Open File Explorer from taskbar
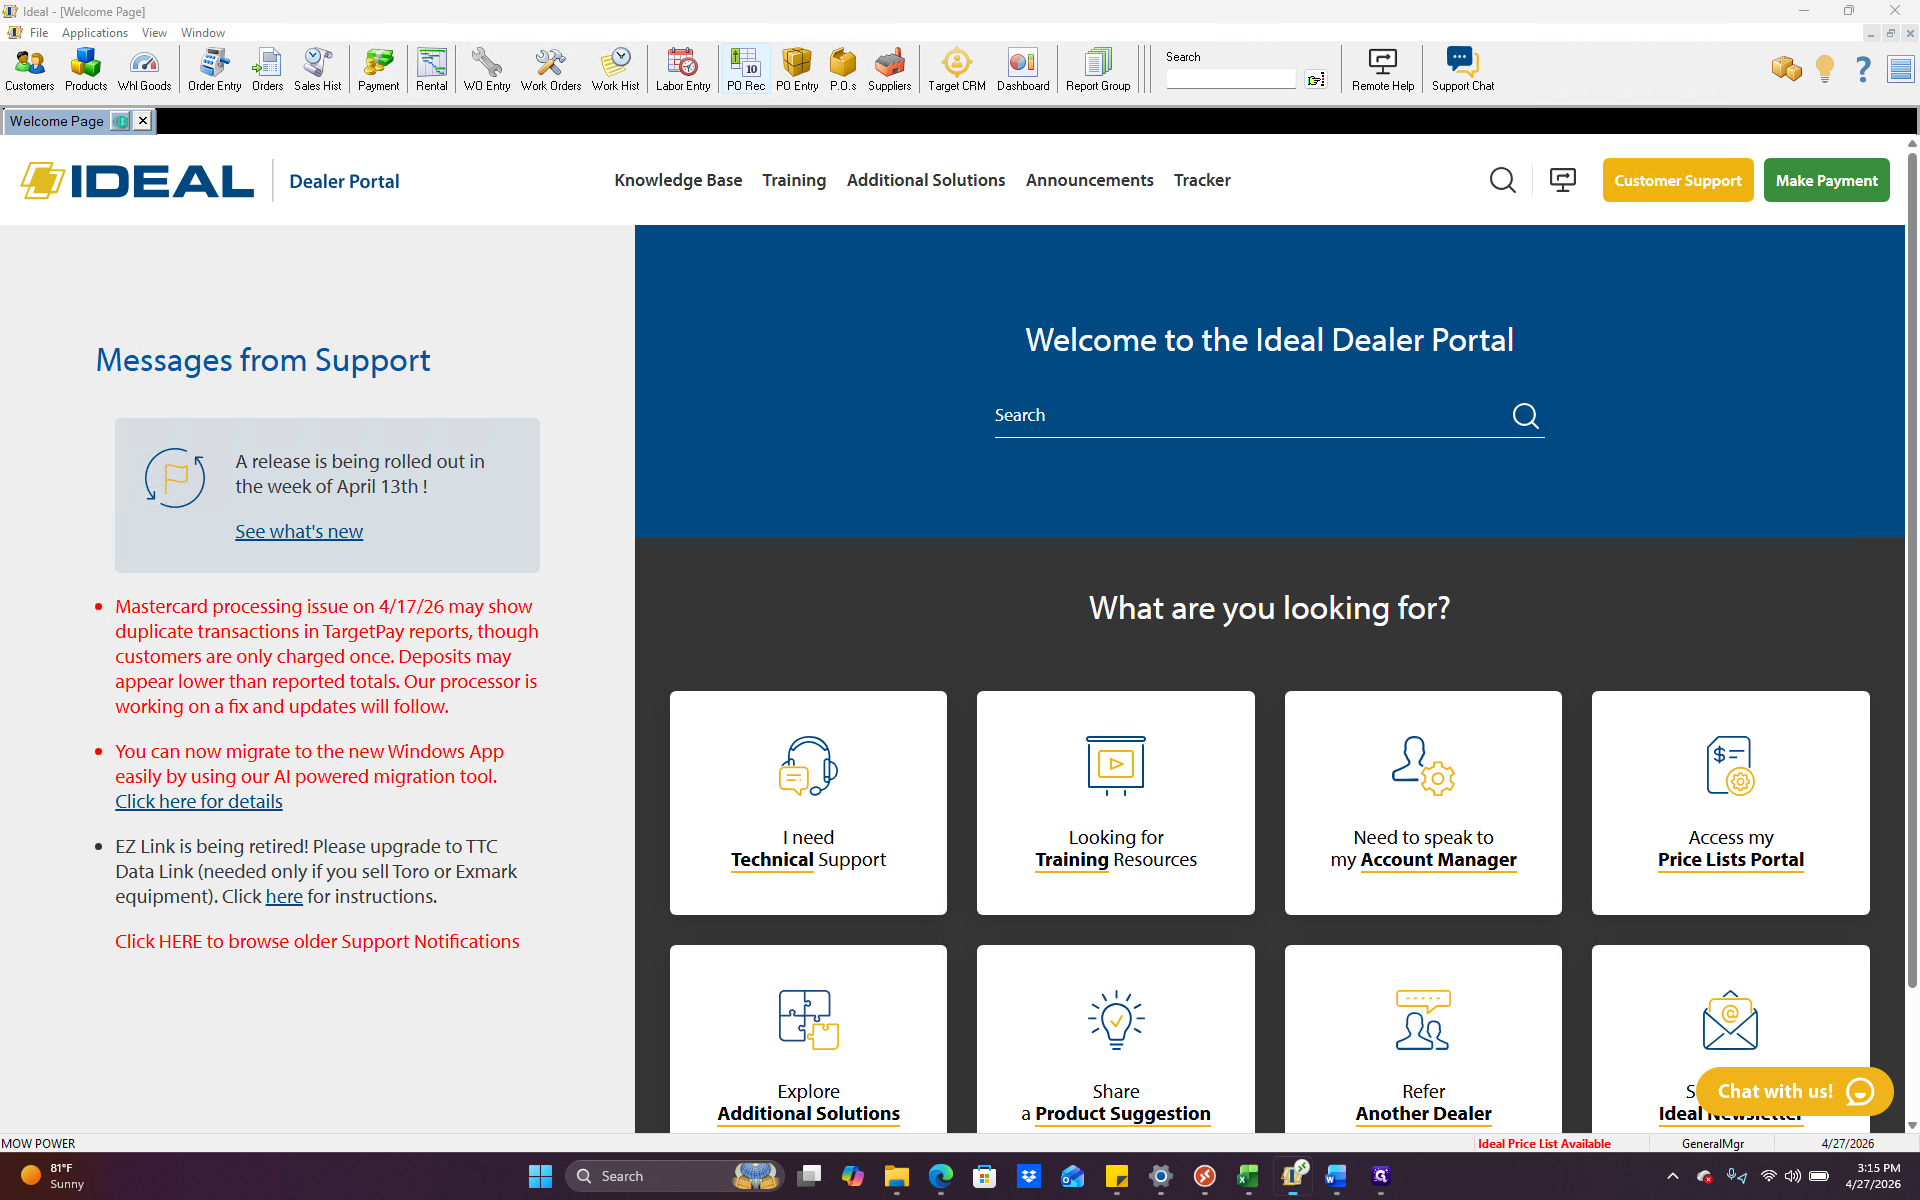 coord(896,1176)
